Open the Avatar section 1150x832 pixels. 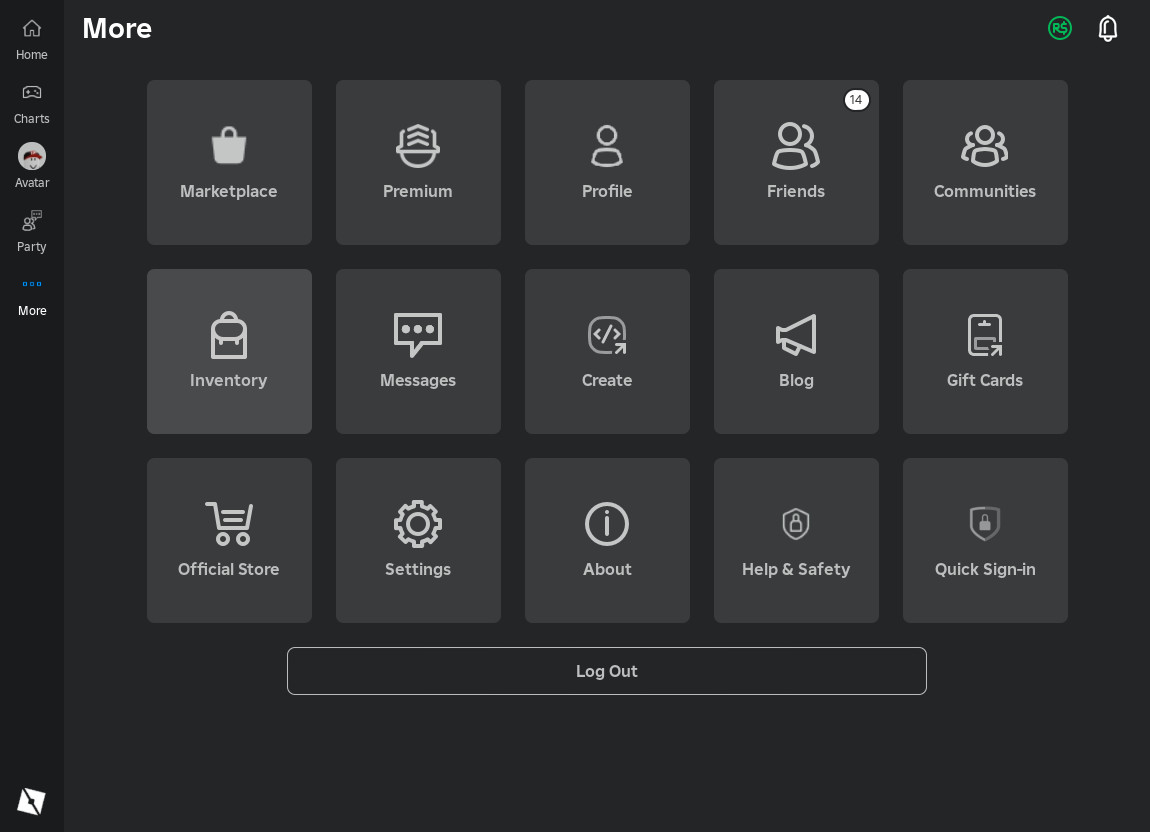[31, 167]
